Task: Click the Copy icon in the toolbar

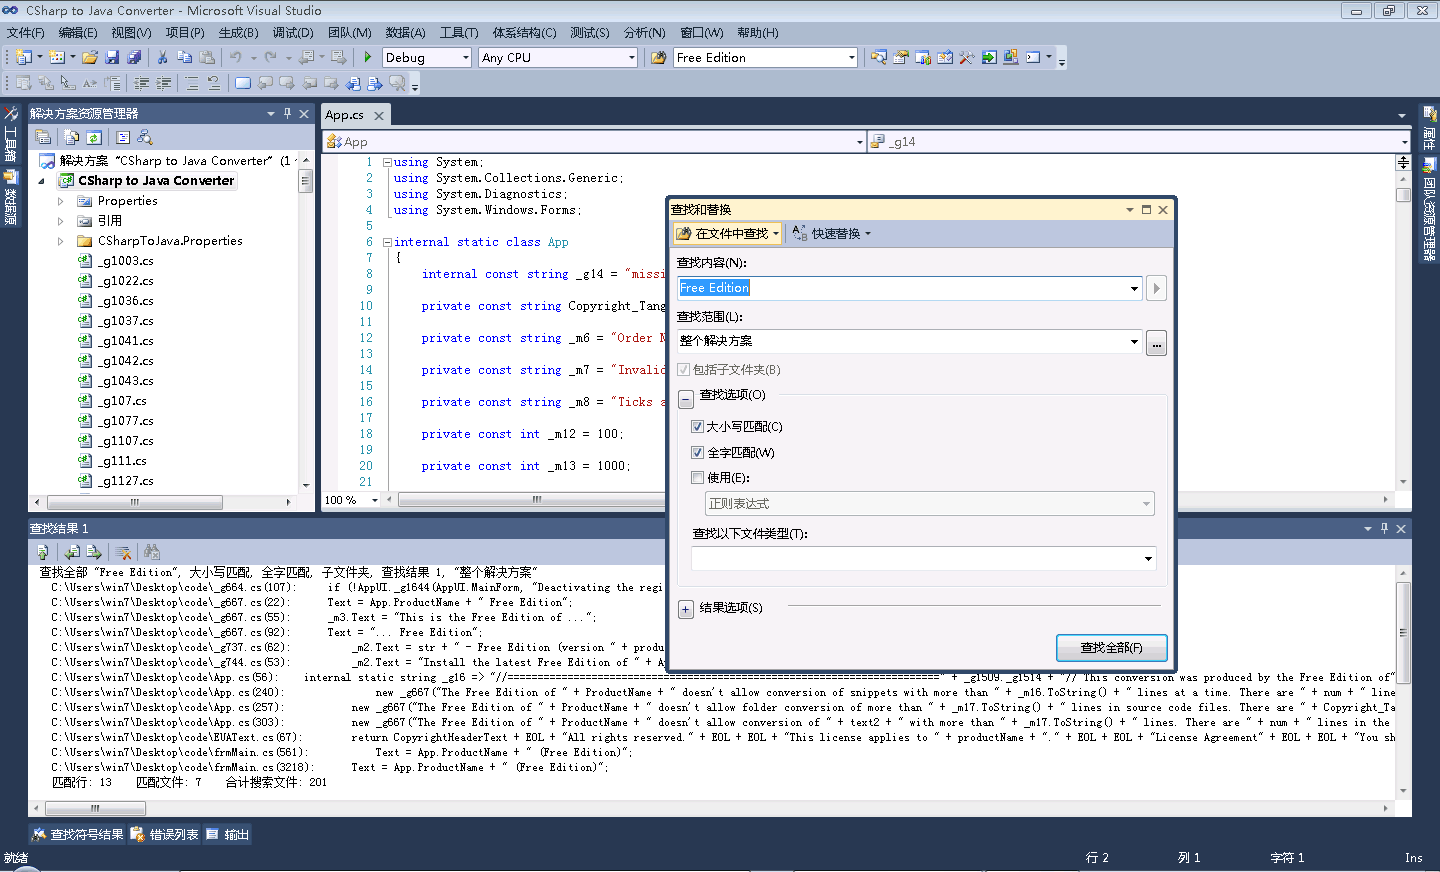Action: click(x=184, y=58)
